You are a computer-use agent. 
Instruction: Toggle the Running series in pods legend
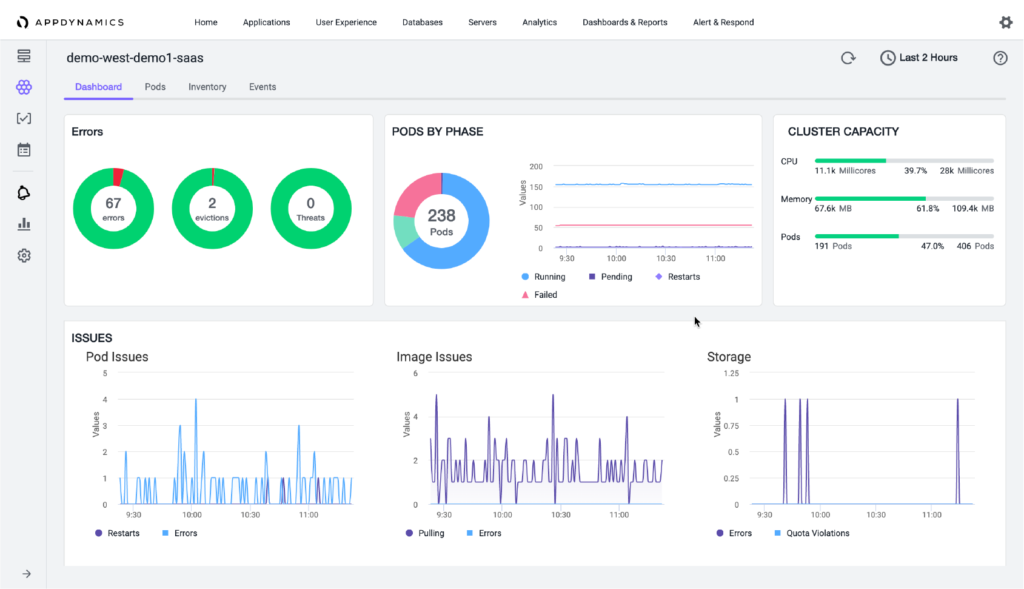(543, 277)
